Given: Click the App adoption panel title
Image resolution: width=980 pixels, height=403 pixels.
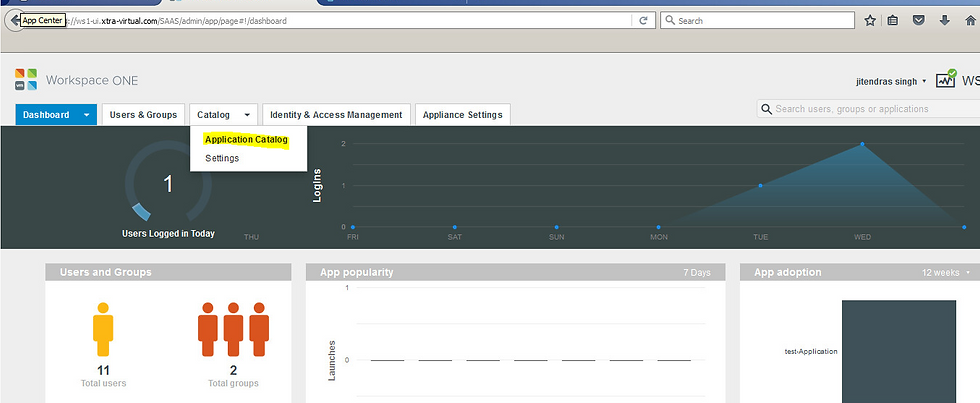Looking at the screenshot, I should pos(788,272).
